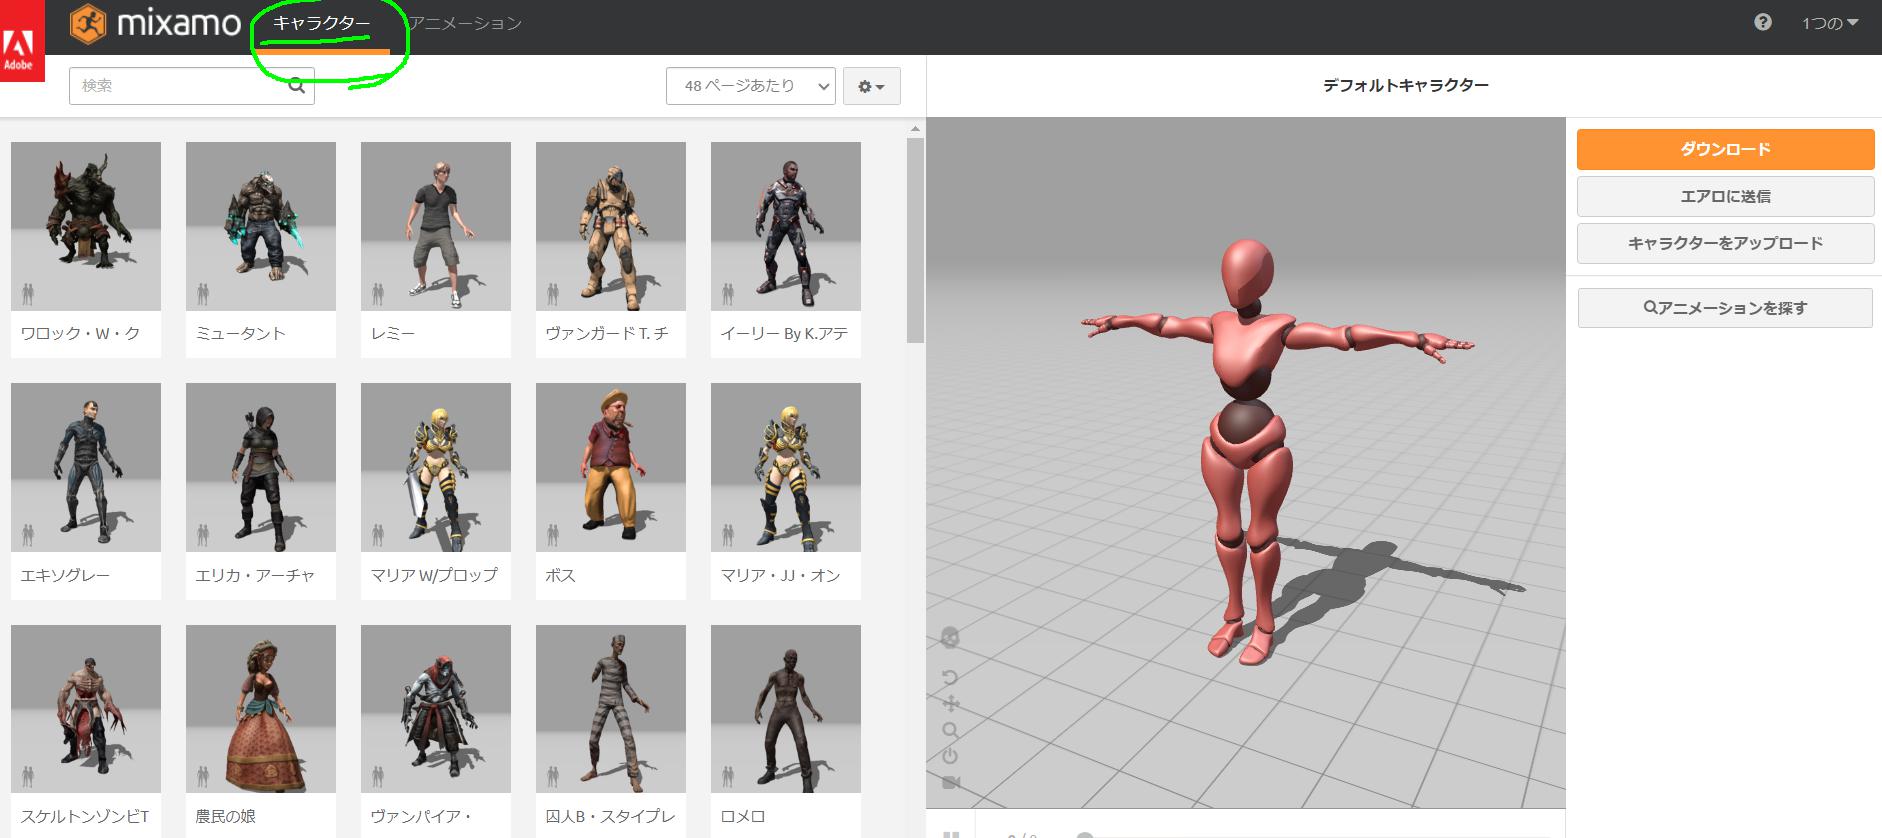Select the エリカ・アーチャ character thumbnail
Image resolution: width=1882 pixels, height=838 pixels.
(x=261, y=467)
